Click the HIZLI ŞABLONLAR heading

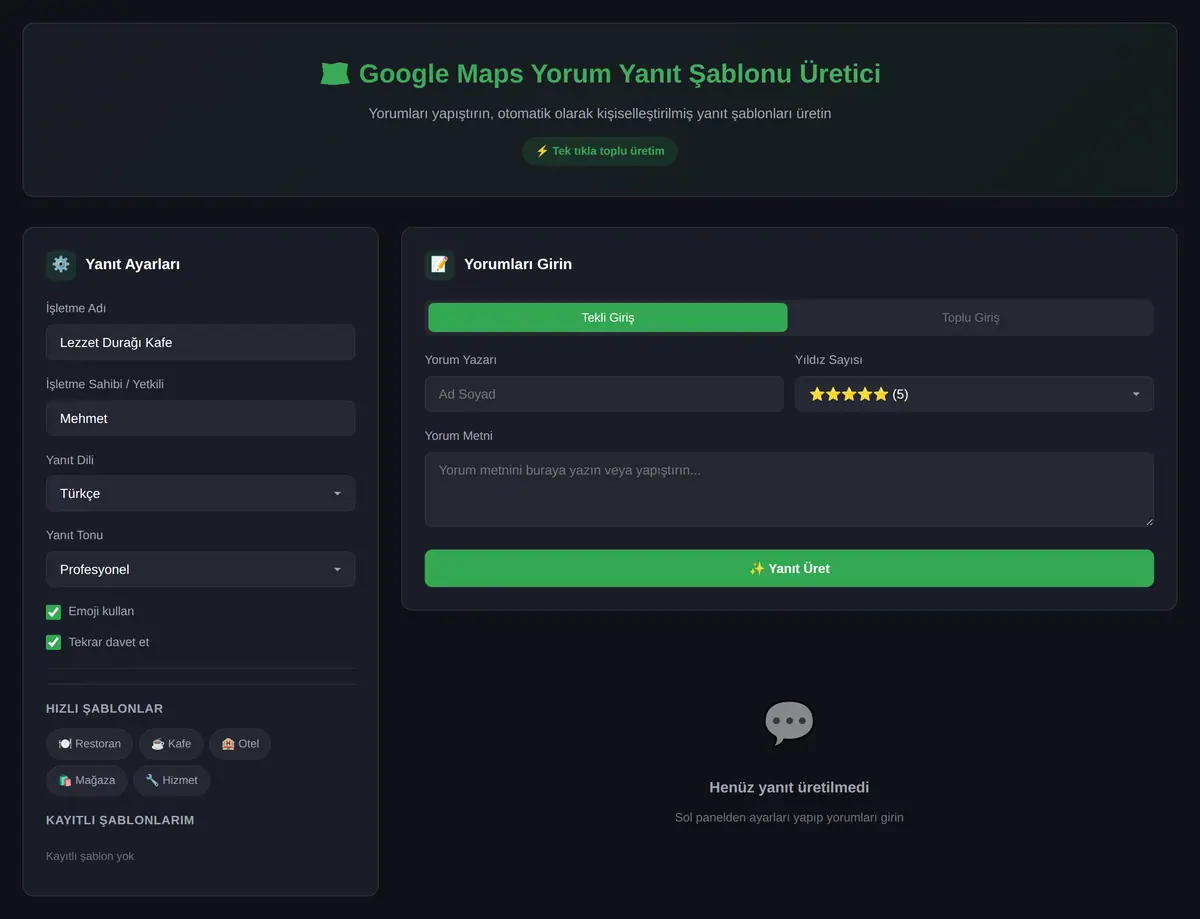click(x=104, y=709)
